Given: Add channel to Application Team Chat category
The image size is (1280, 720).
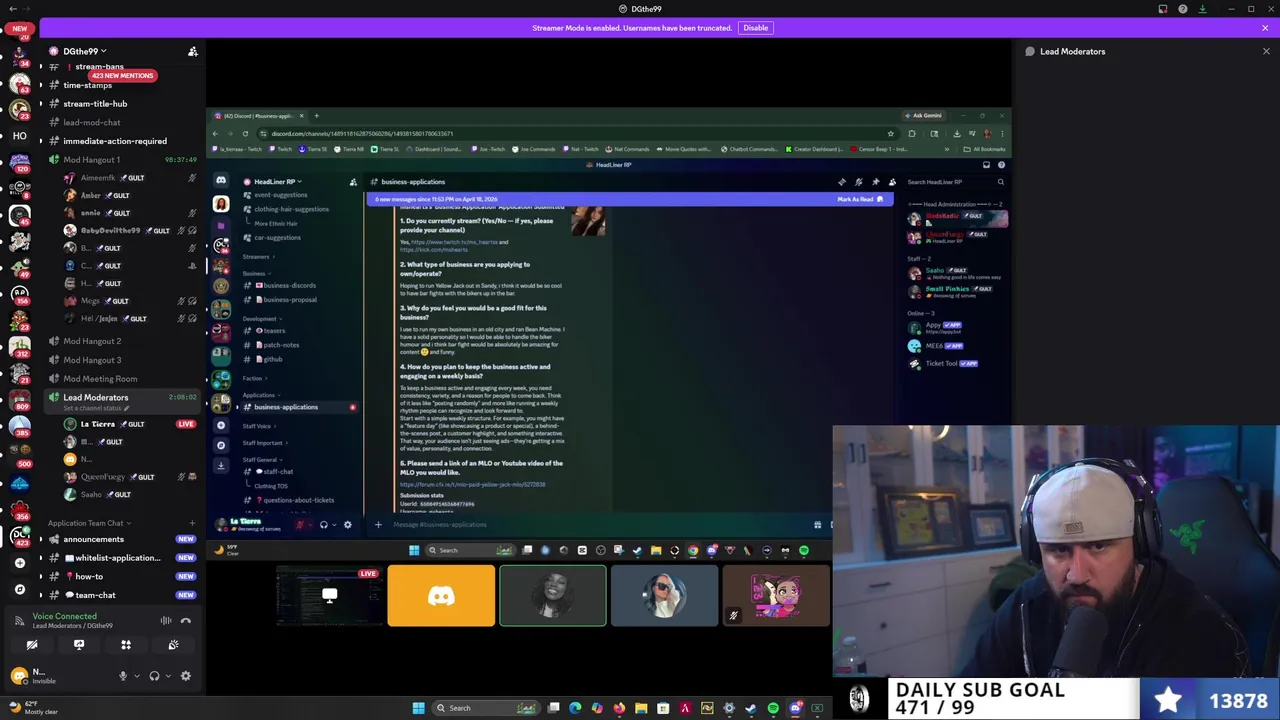Looking at the screenshot, I should (x=192, y=523).
